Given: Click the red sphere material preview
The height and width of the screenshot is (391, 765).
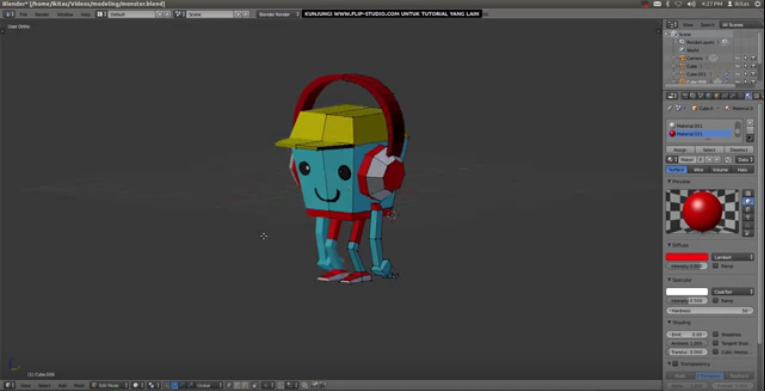Looking at the screenshot, I should click(x=702, y=211).
